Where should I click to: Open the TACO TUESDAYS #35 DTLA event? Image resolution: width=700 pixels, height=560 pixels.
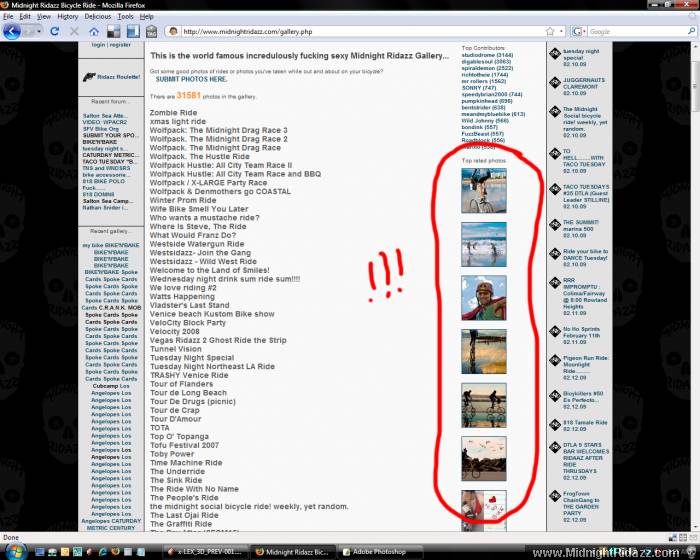click(x=586, y=196)
